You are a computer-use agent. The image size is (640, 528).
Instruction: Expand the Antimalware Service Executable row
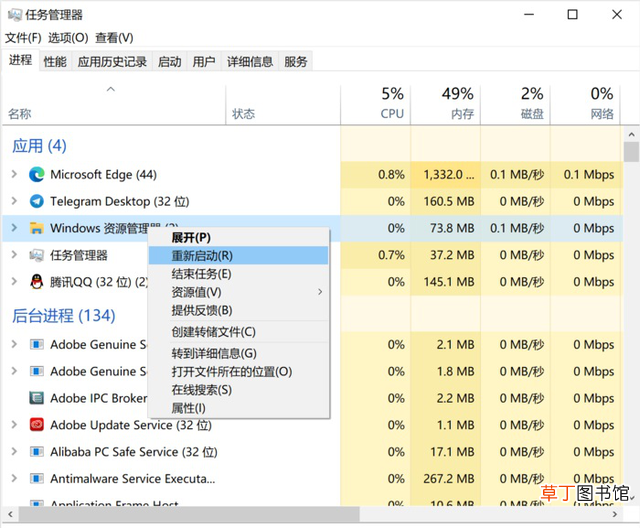tap(14, 478)
